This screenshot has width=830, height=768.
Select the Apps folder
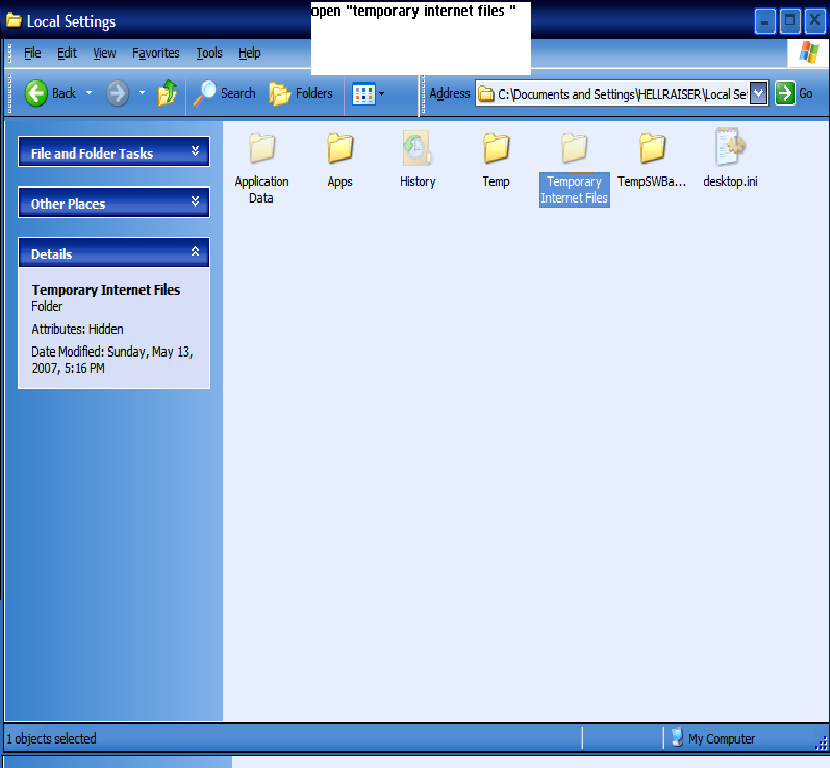pos(340,161)
